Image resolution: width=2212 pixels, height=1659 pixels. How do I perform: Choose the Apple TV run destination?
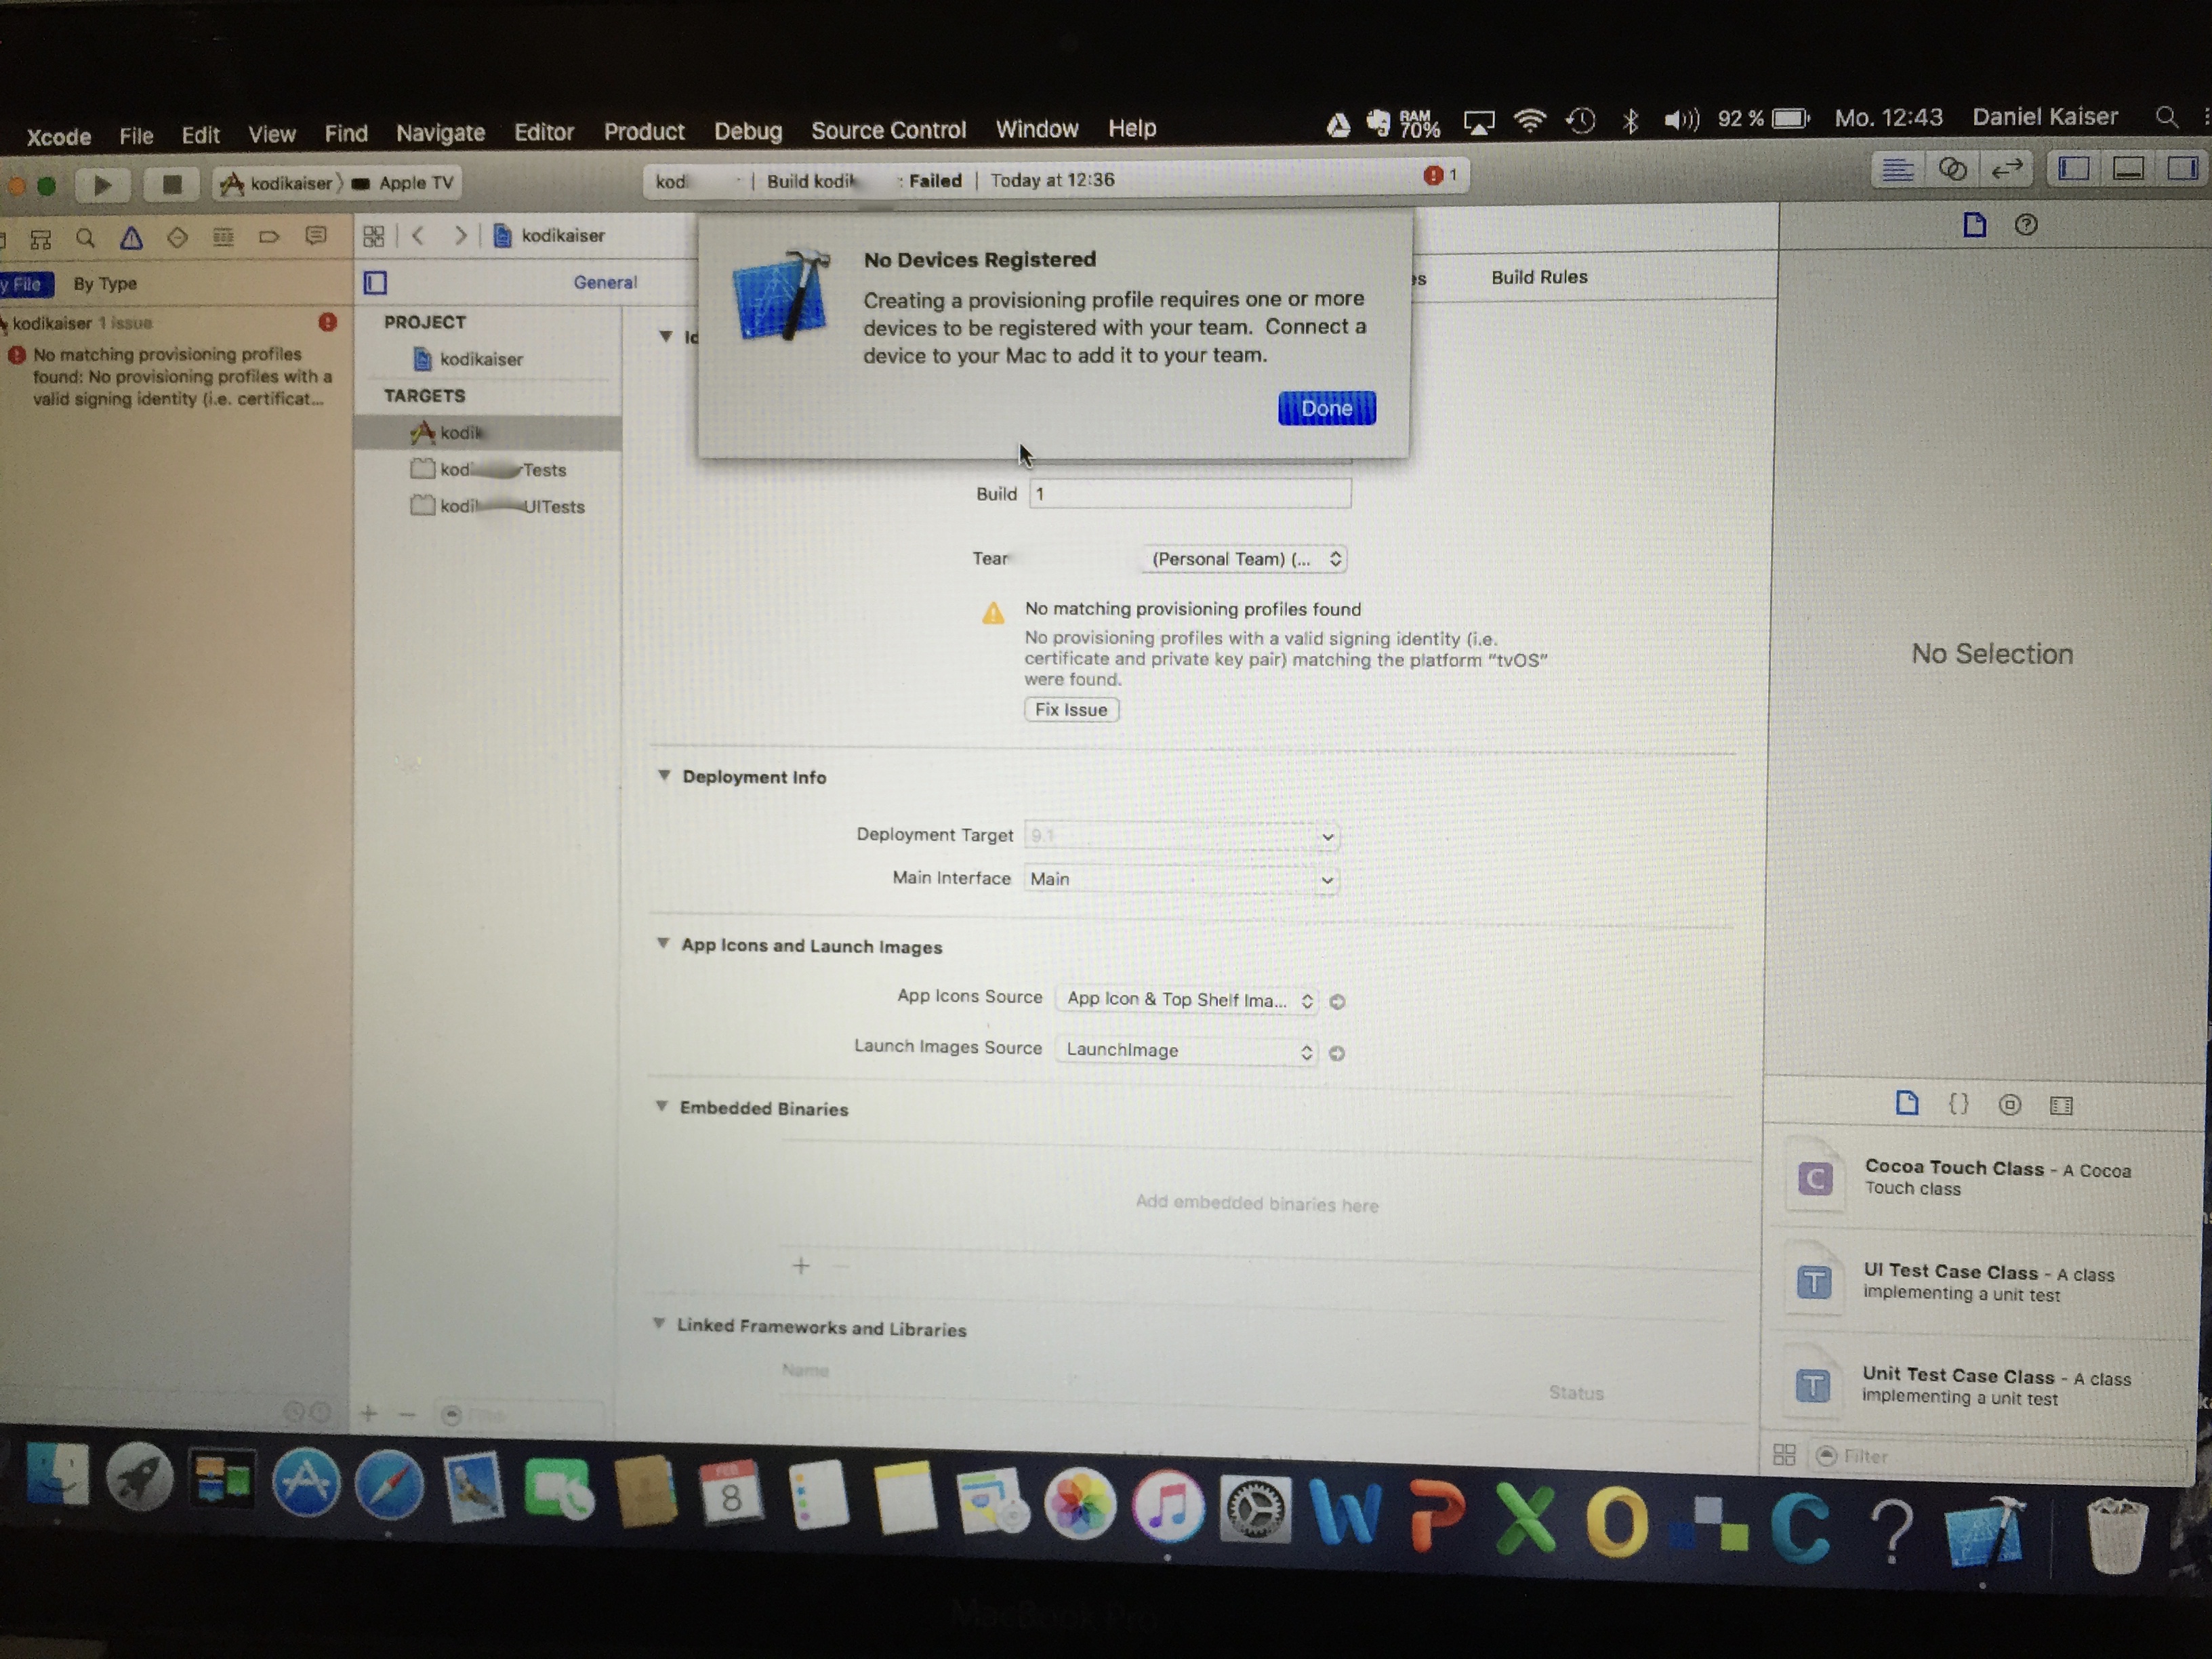(404, 183)
